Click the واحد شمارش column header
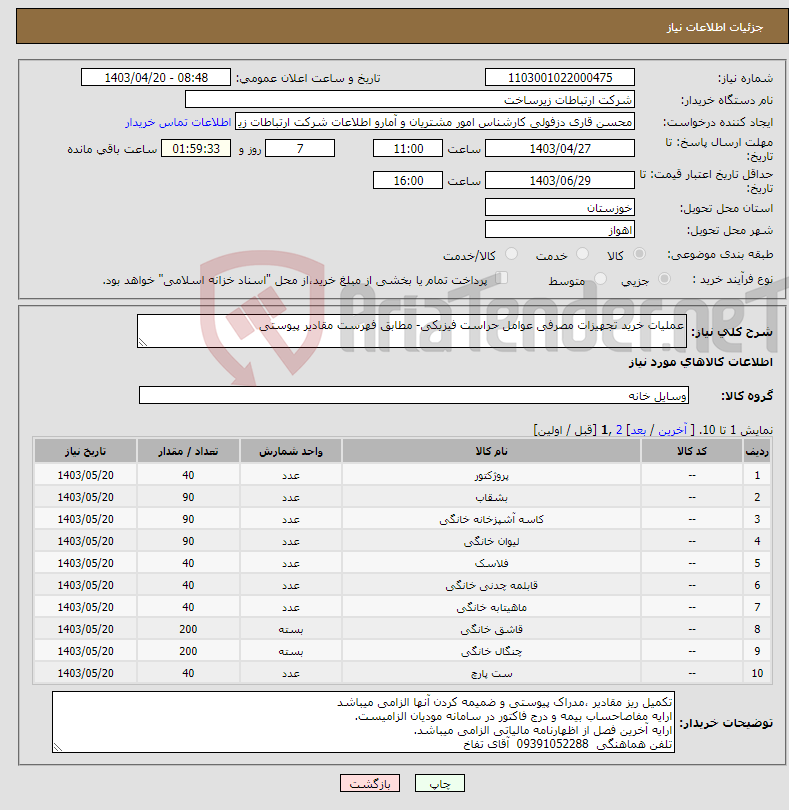Image resolution: width=789 pixels, height=810 pixels. (290, 451)
